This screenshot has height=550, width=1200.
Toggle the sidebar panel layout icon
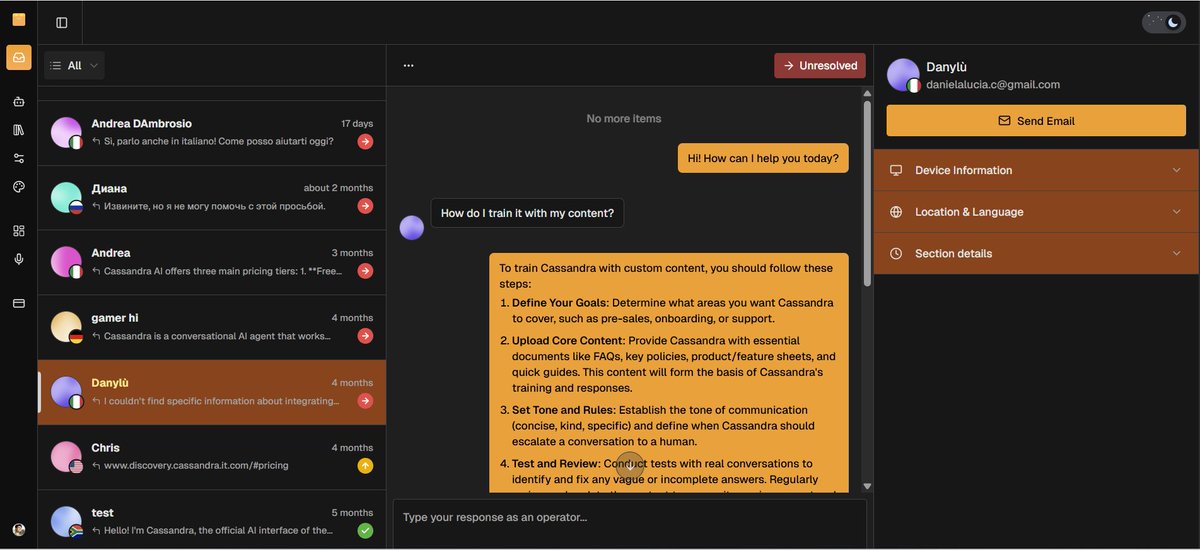[x=62, y=22]
